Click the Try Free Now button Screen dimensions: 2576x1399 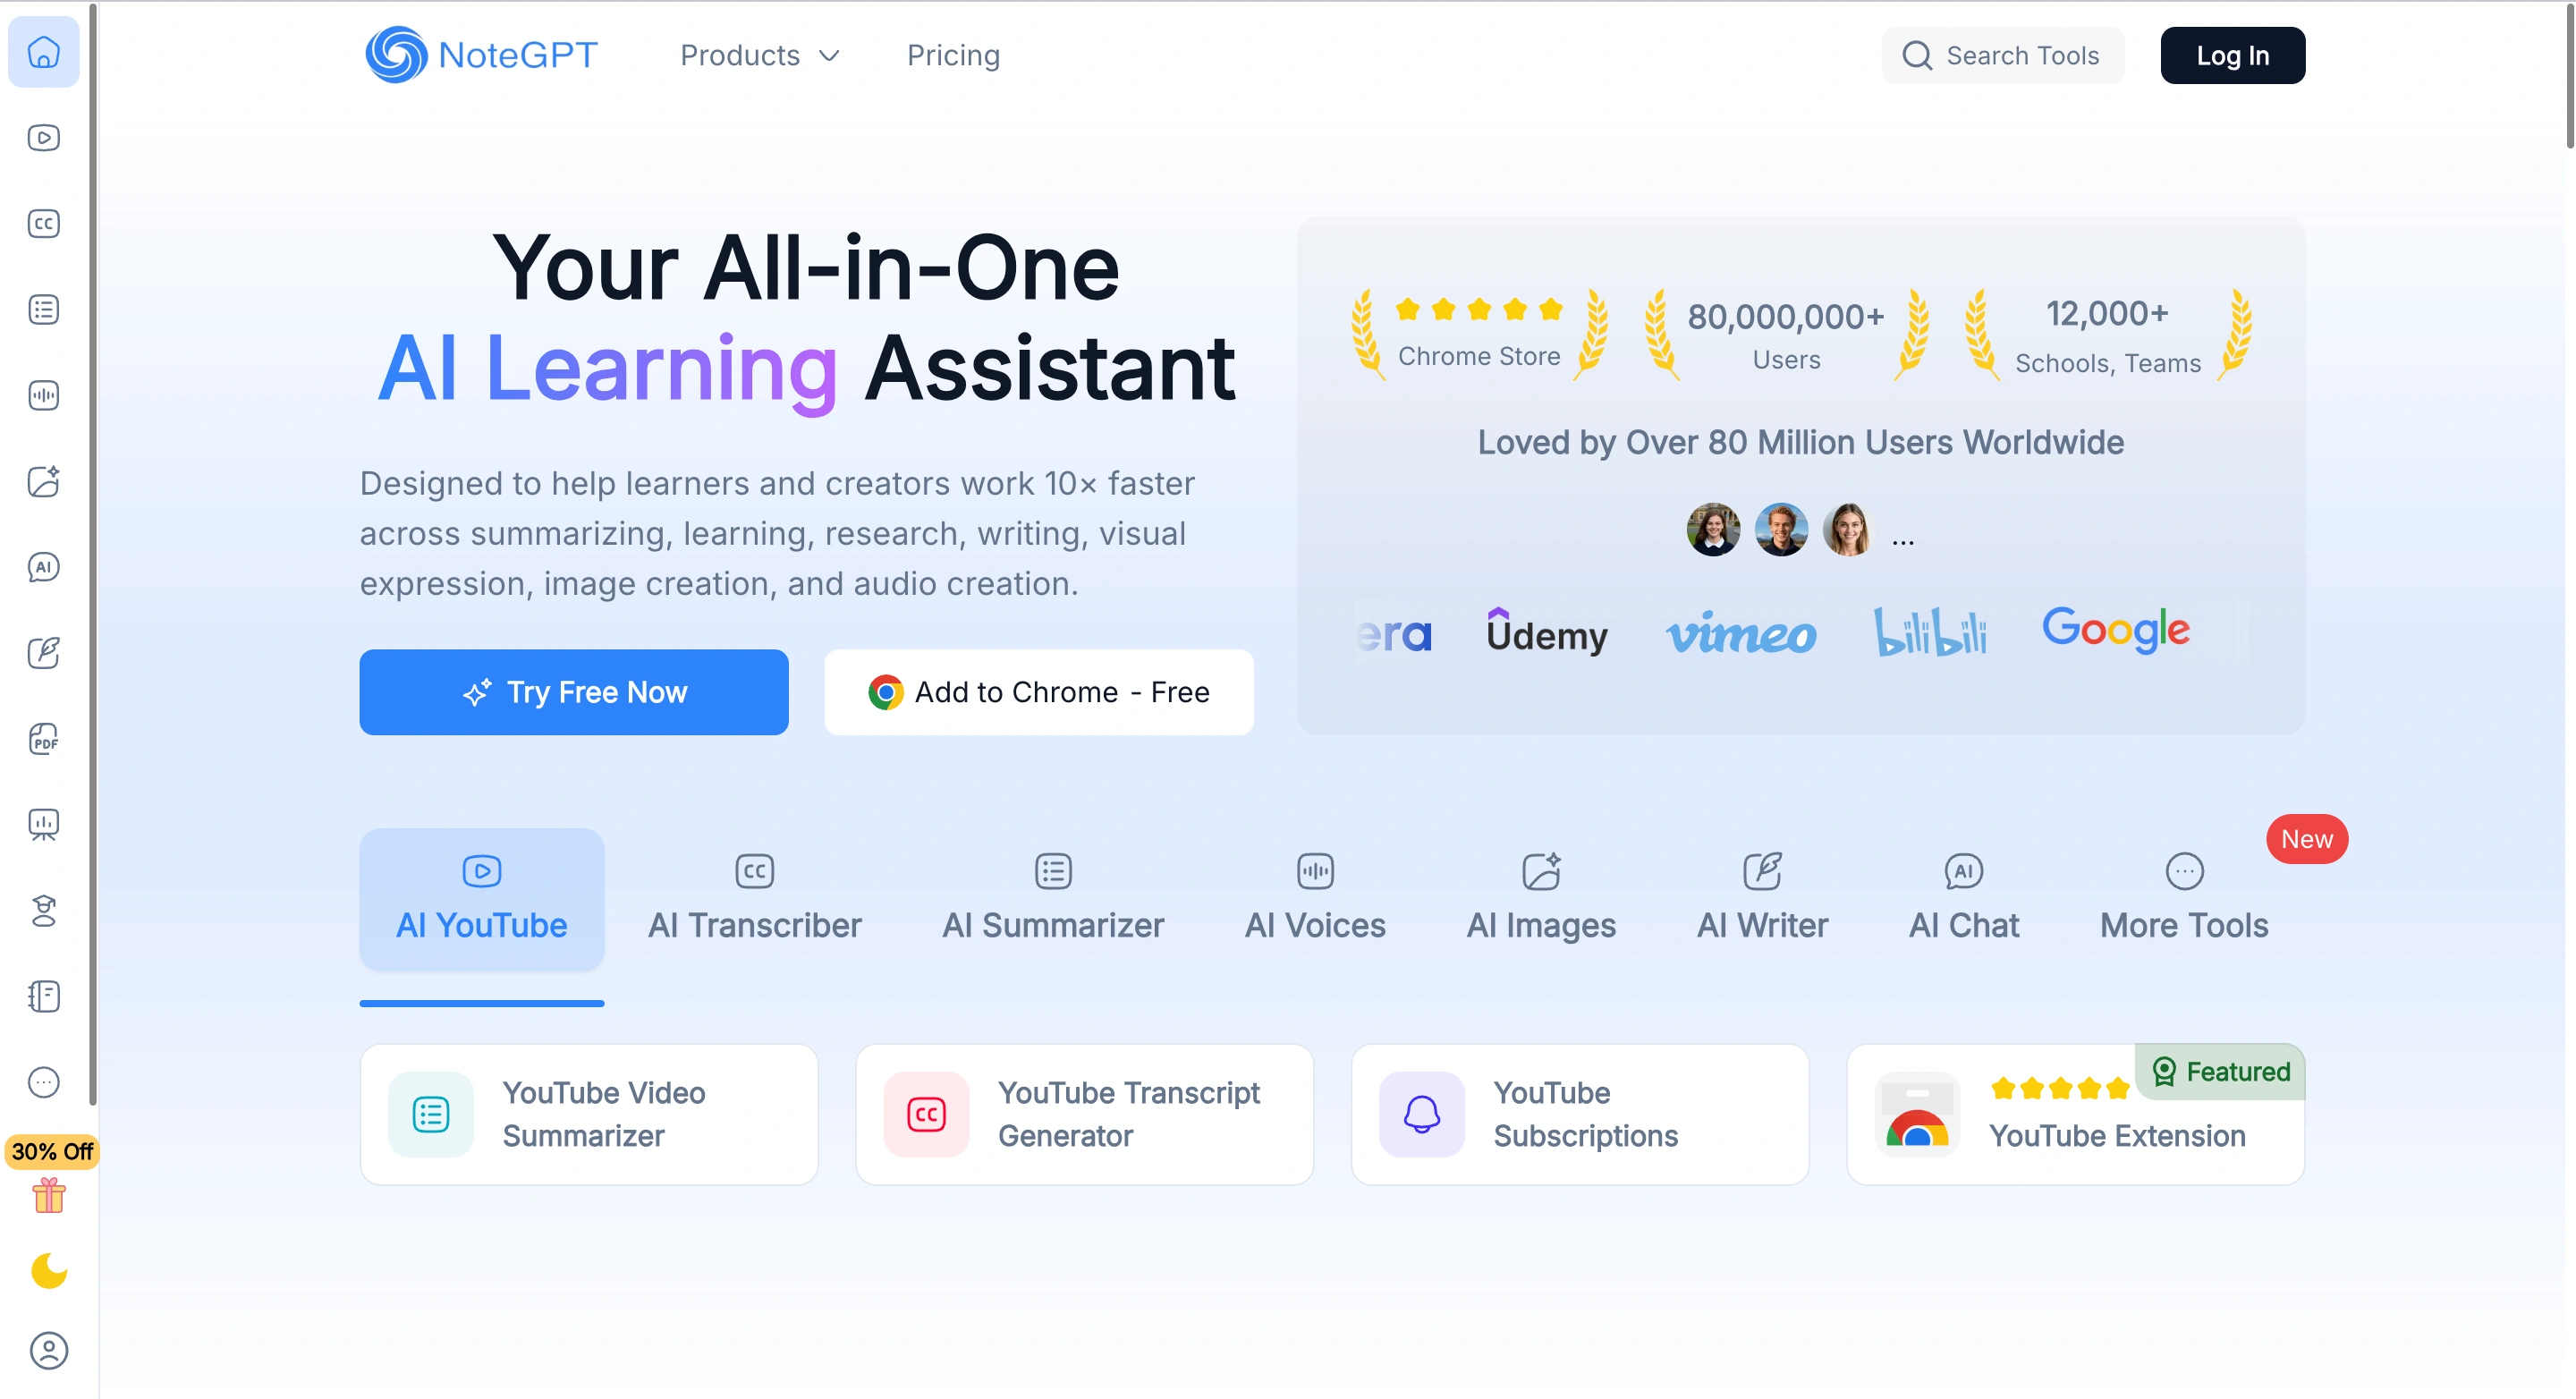[573, 692]
